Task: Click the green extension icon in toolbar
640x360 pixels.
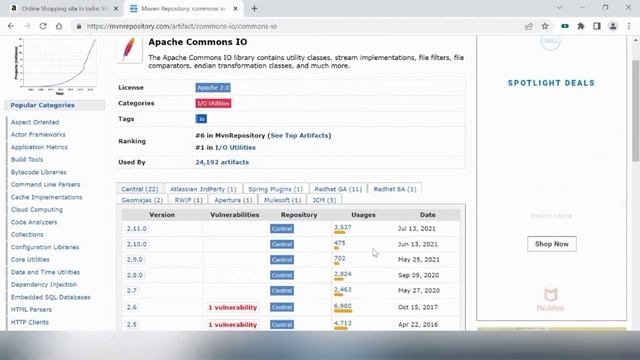Action: [565, 26]
